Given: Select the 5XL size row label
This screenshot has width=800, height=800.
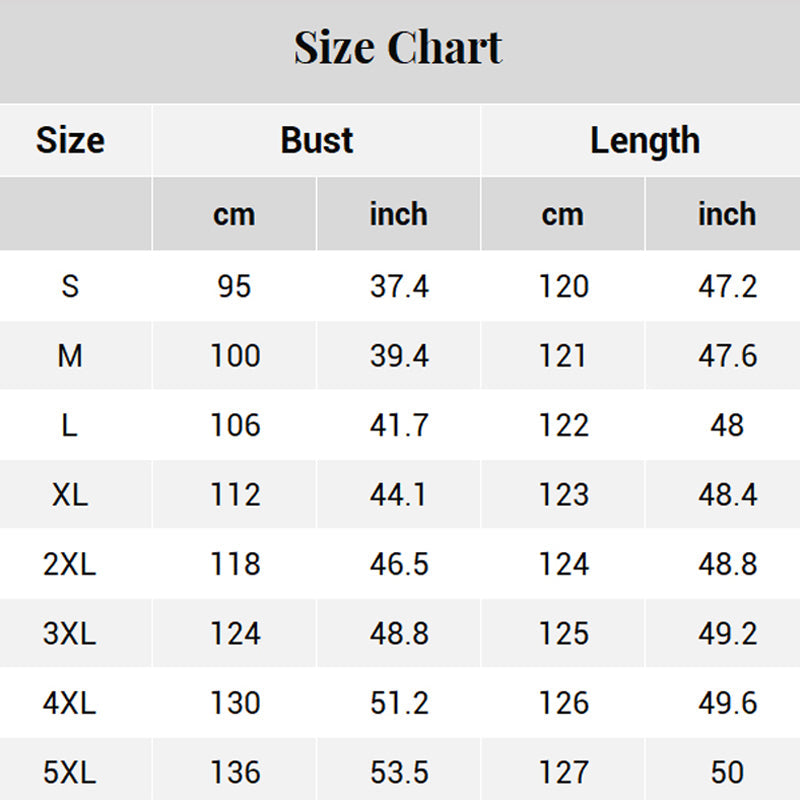Looking at the screenshot, I should (70, 772).
